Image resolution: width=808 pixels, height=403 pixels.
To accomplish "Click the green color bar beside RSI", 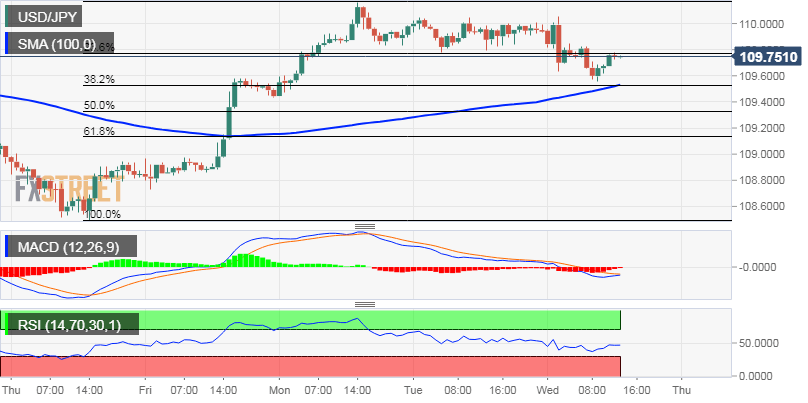I will click(x=8, y=324).
